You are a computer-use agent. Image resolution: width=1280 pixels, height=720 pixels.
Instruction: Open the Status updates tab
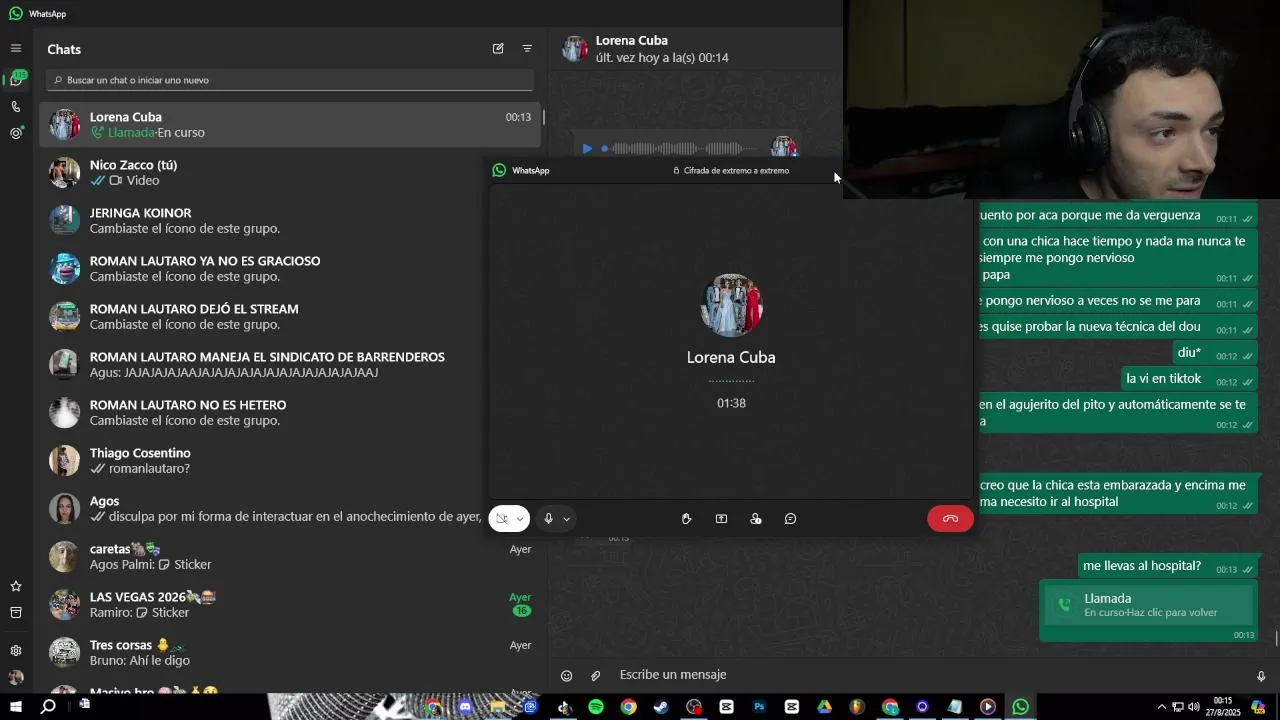15,133
